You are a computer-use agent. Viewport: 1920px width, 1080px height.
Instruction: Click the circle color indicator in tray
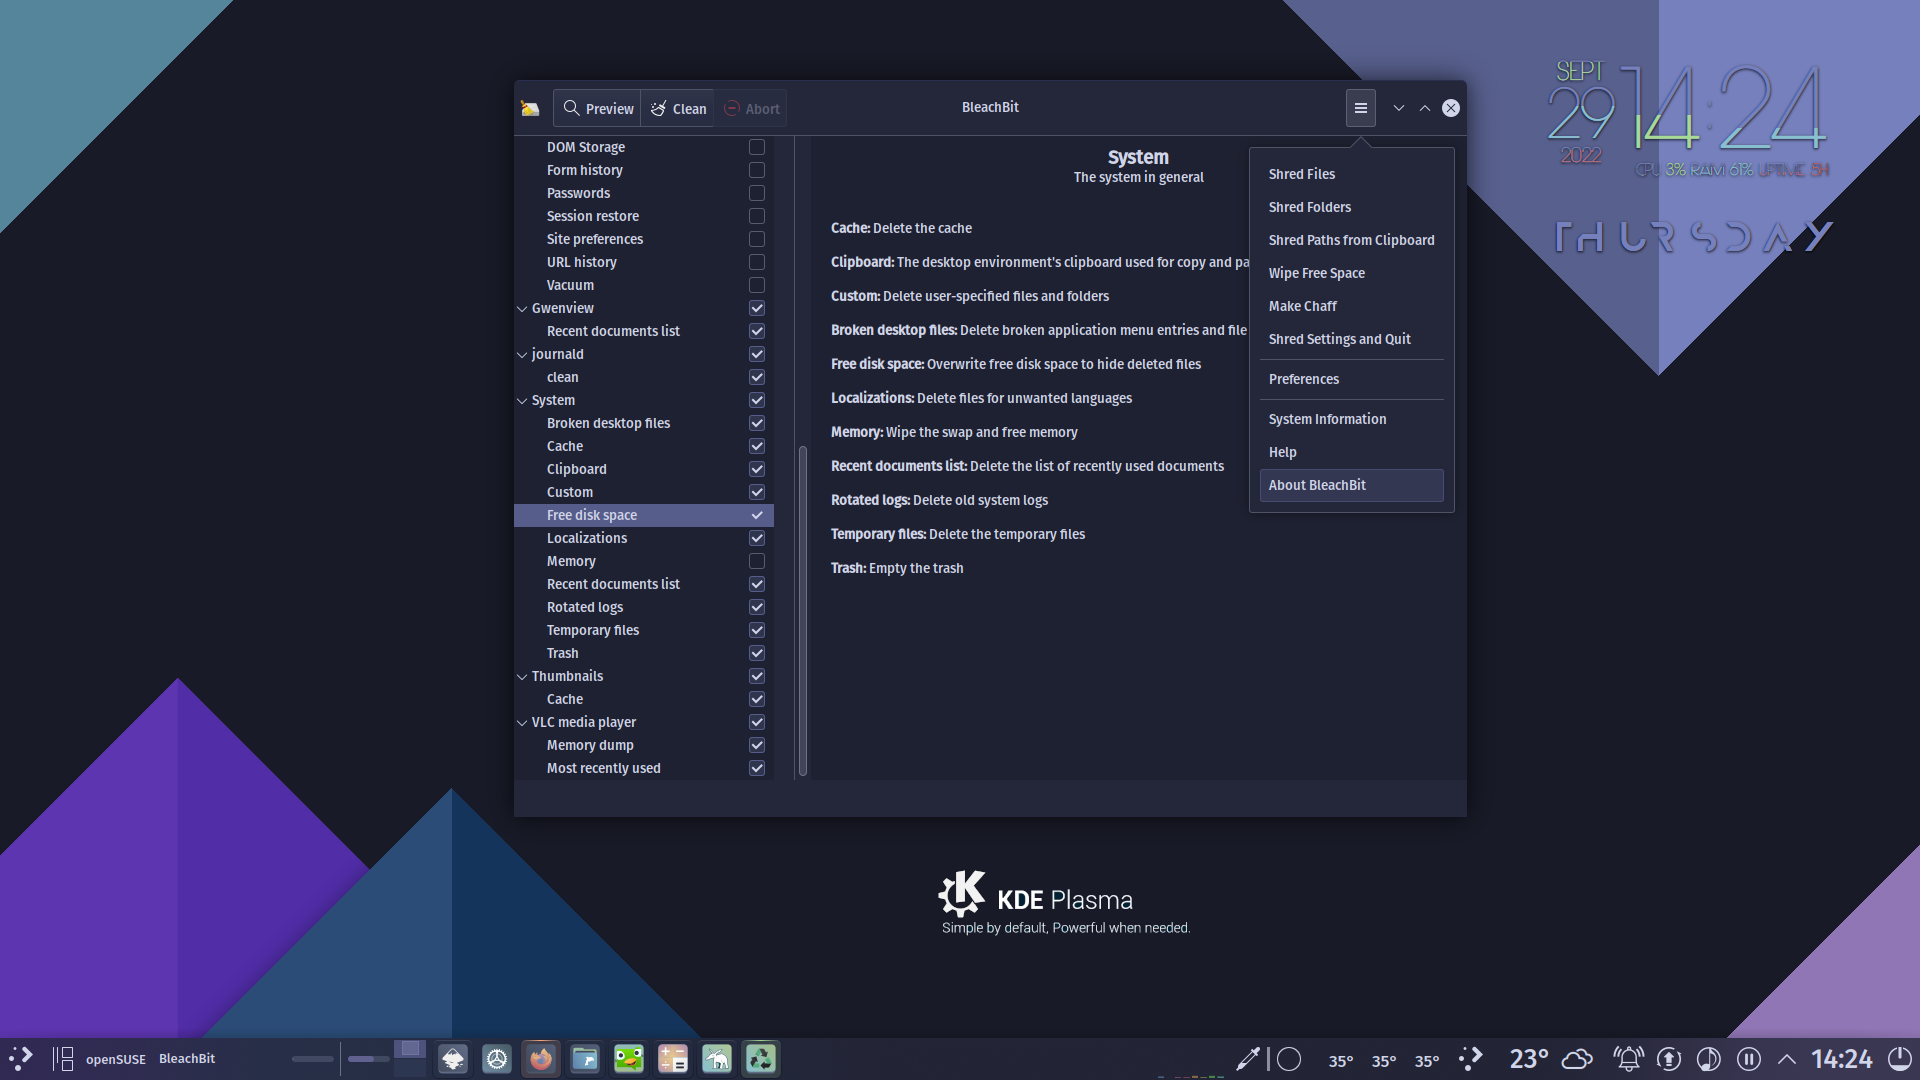tap(1289, 1058)
